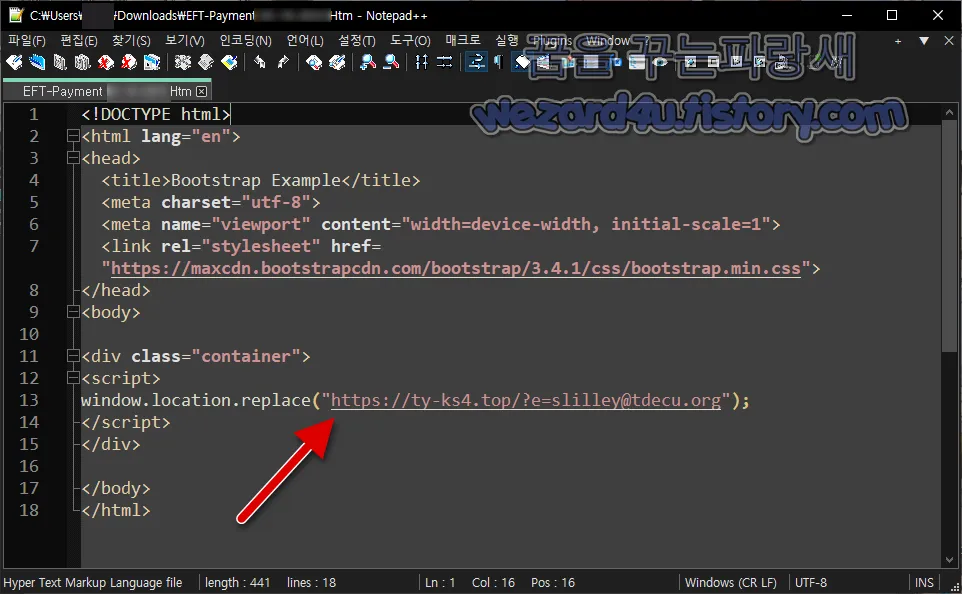Close the EFT-Payment tab with its X
The width and height of the screenshot is (962, 594).
coord(201,91)
